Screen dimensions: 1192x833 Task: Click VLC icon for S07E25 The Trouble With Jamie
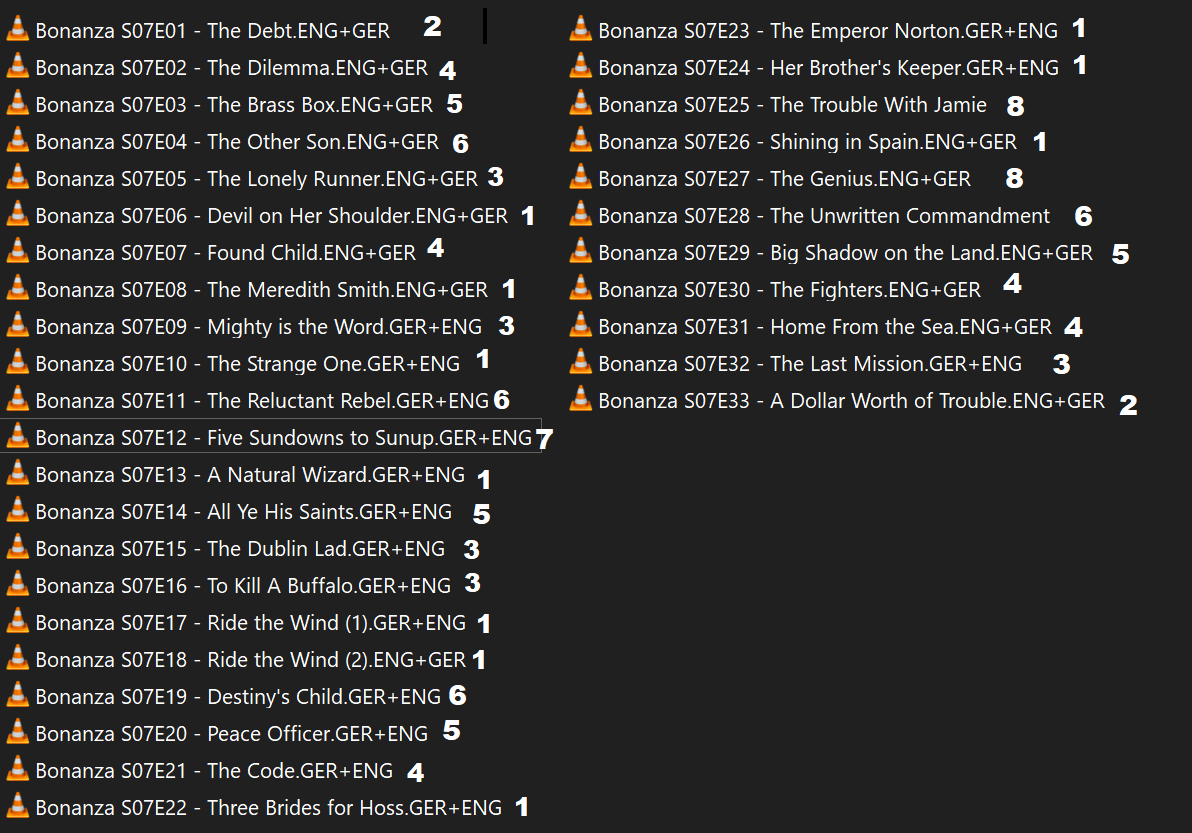point(581,103)
